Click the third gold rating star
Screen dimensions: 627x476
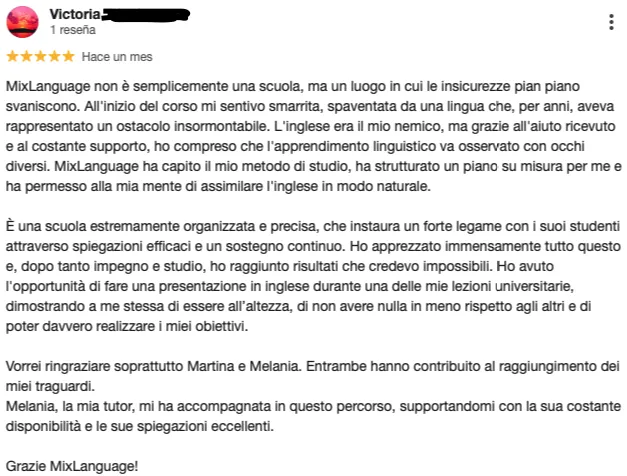coord(40,56)
